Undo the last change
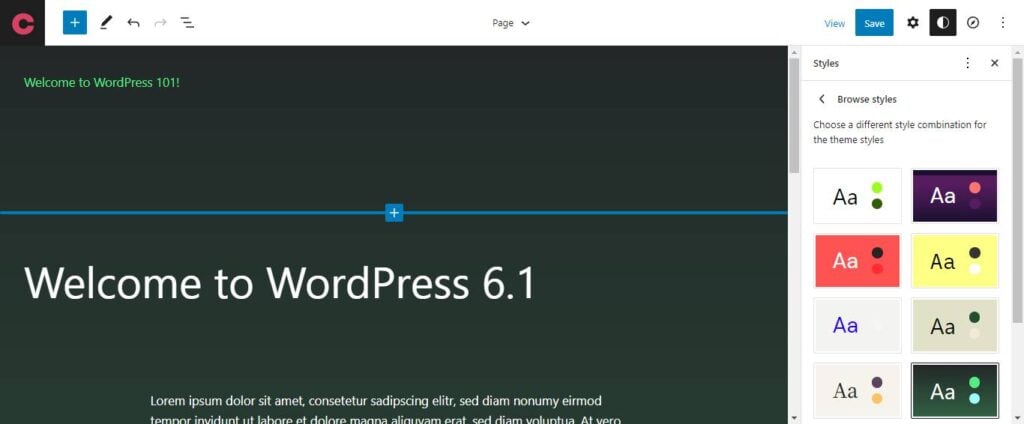Viewport: 1024px width, 424px height. (133, 23)
